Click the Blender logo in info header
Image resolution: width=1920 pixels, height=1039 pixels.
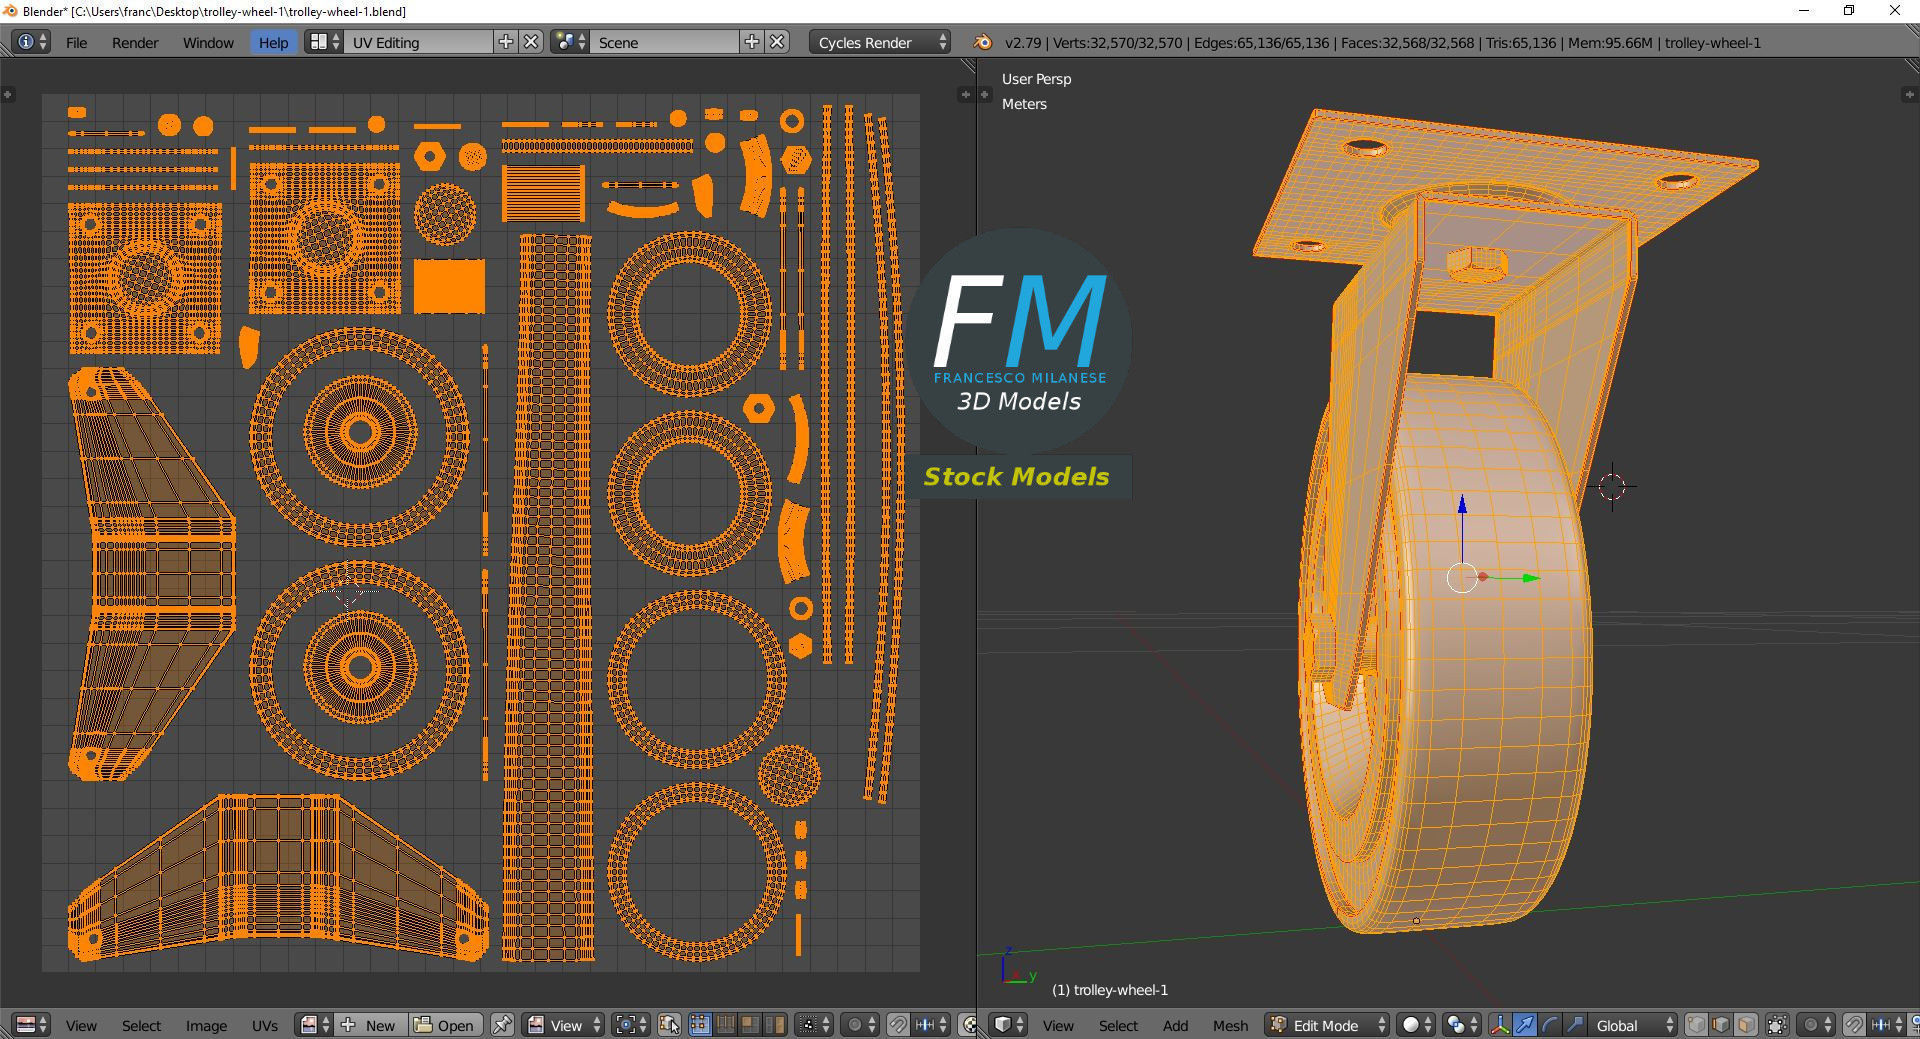pos(982,42)
